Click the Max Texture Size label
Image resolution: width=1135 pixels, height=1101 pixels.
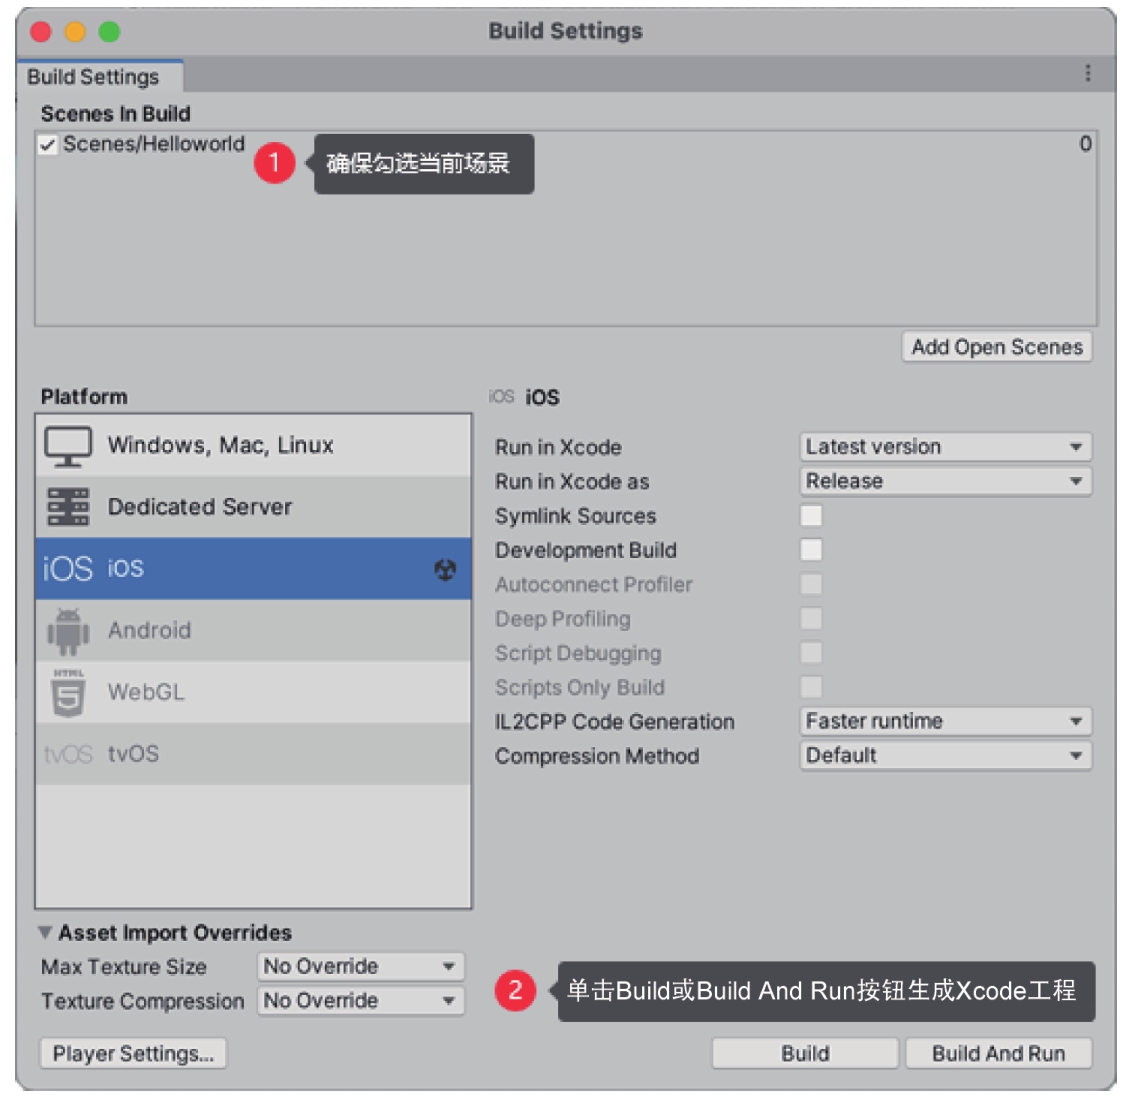(124, 967)
